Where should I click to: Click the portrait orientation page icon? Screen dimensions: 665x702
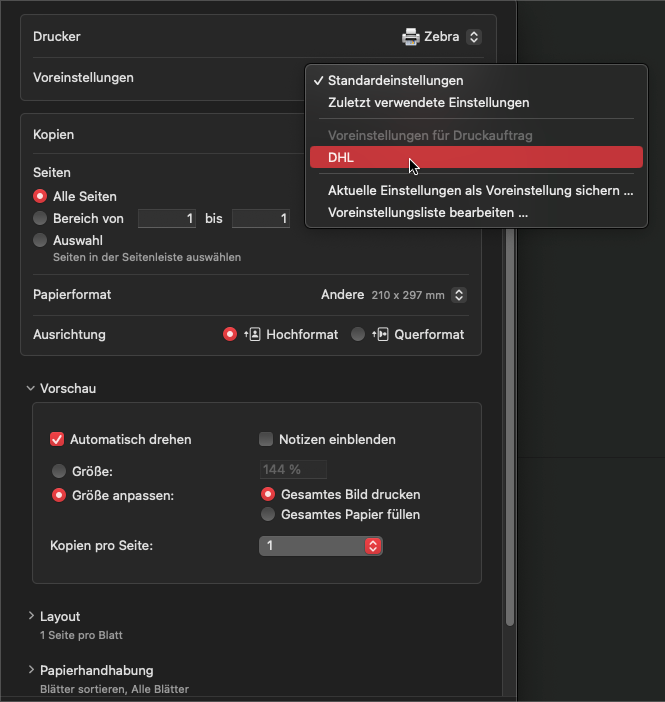252,335
